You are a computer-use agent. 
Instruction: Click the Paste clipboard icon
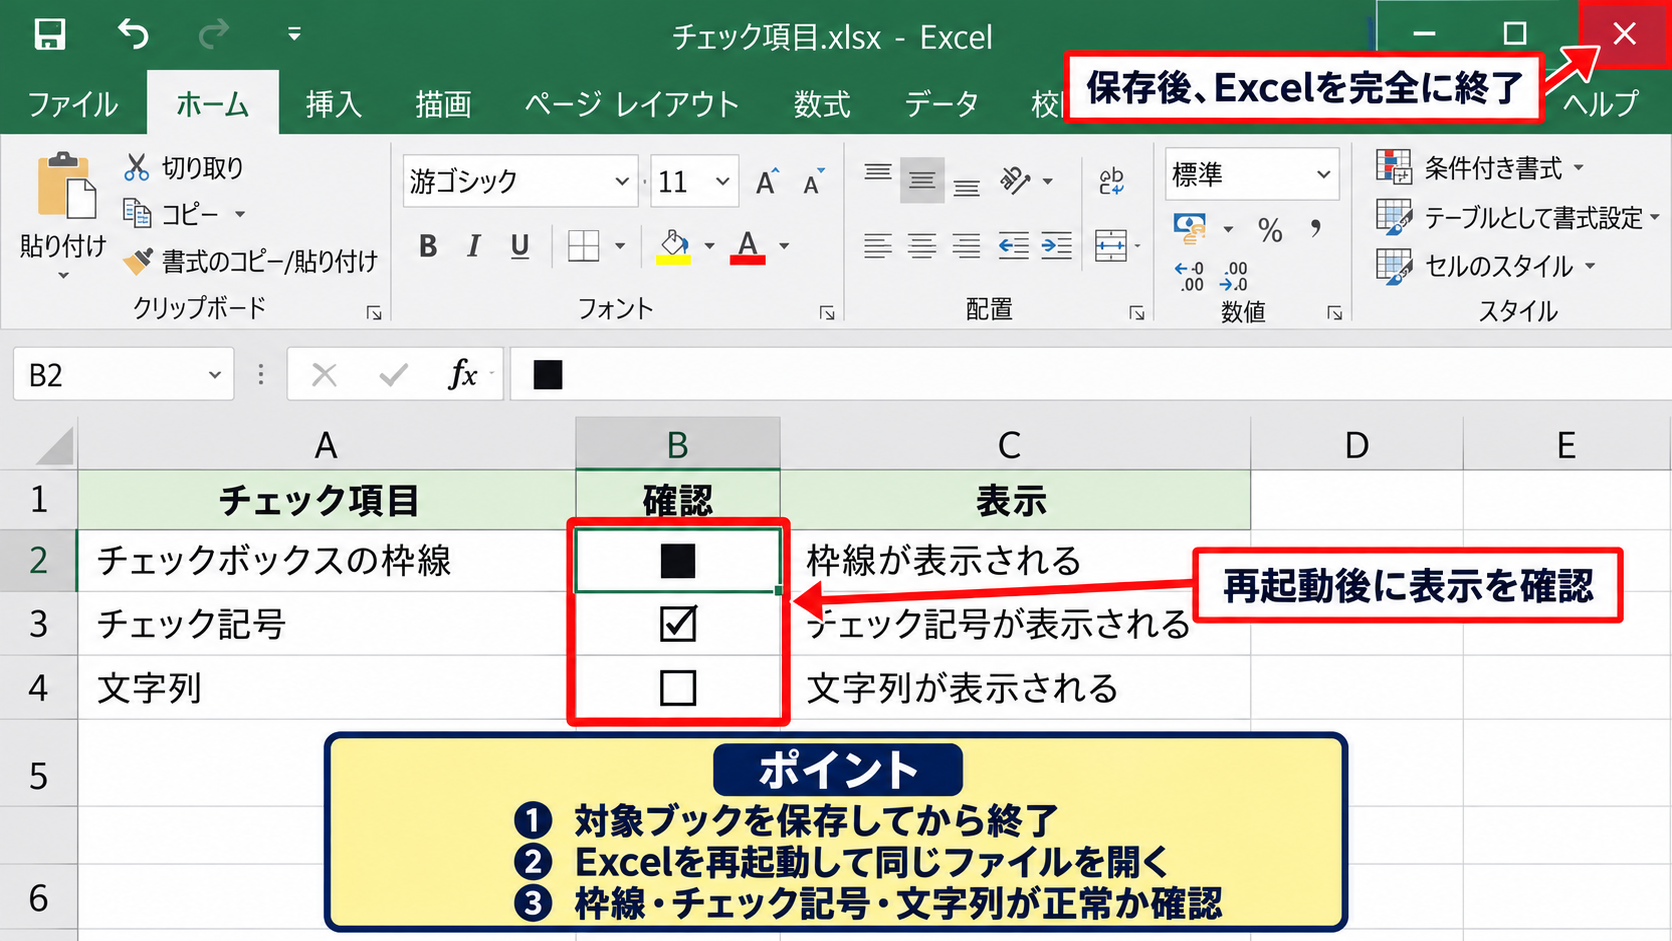click(66, 186)
